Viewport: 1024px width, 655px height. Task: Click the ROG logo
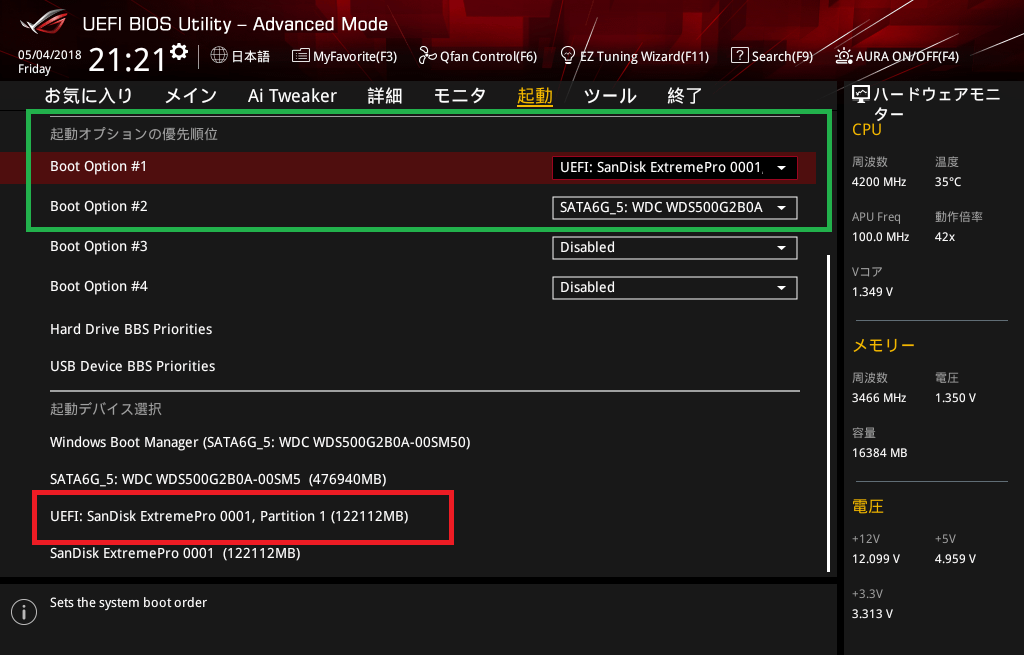click(x=43, y=23)
